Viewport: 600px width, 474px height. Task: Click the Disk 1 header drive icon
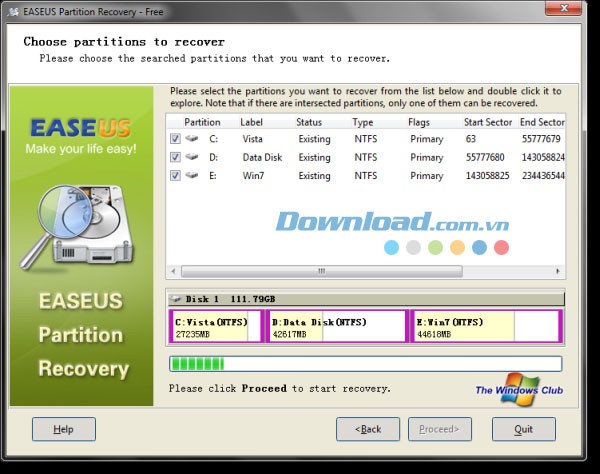[176, 299]
